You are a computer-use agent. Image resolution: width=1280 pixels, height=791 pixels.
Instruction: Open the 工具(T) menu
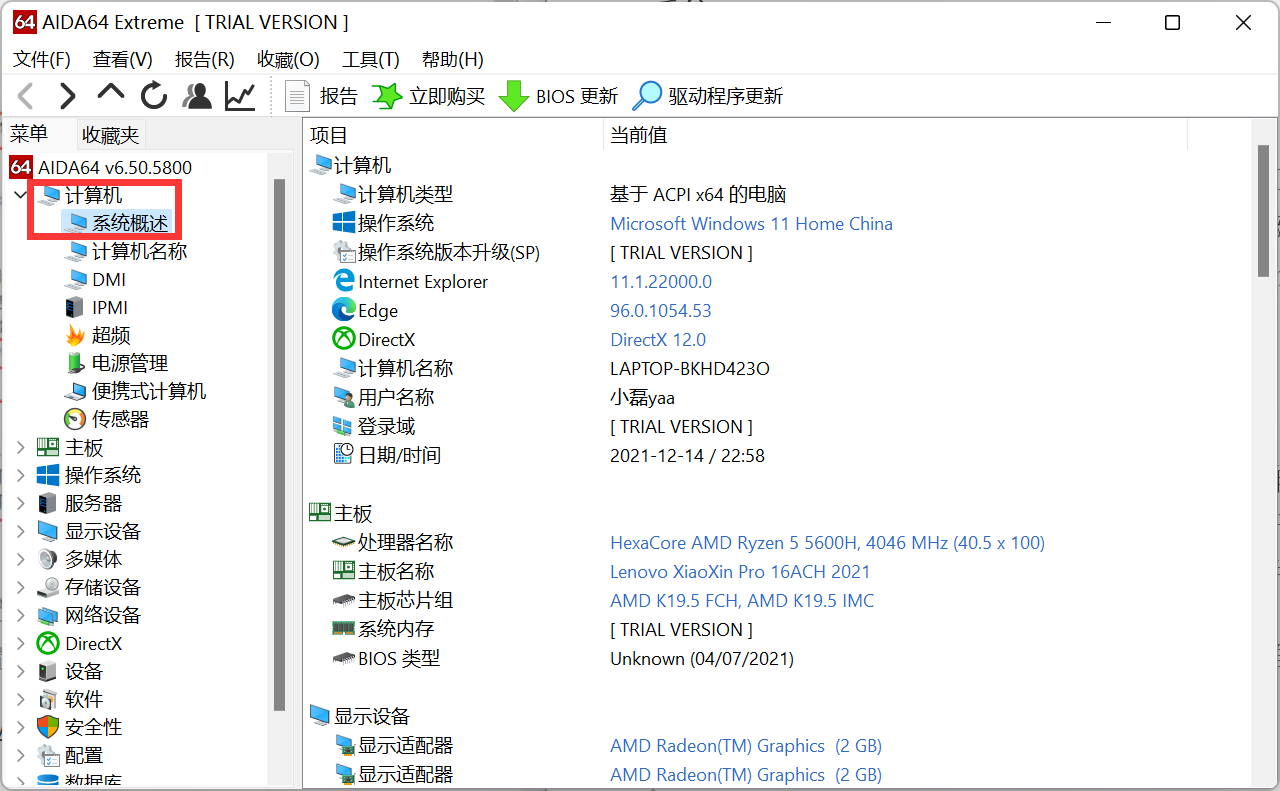370,60
